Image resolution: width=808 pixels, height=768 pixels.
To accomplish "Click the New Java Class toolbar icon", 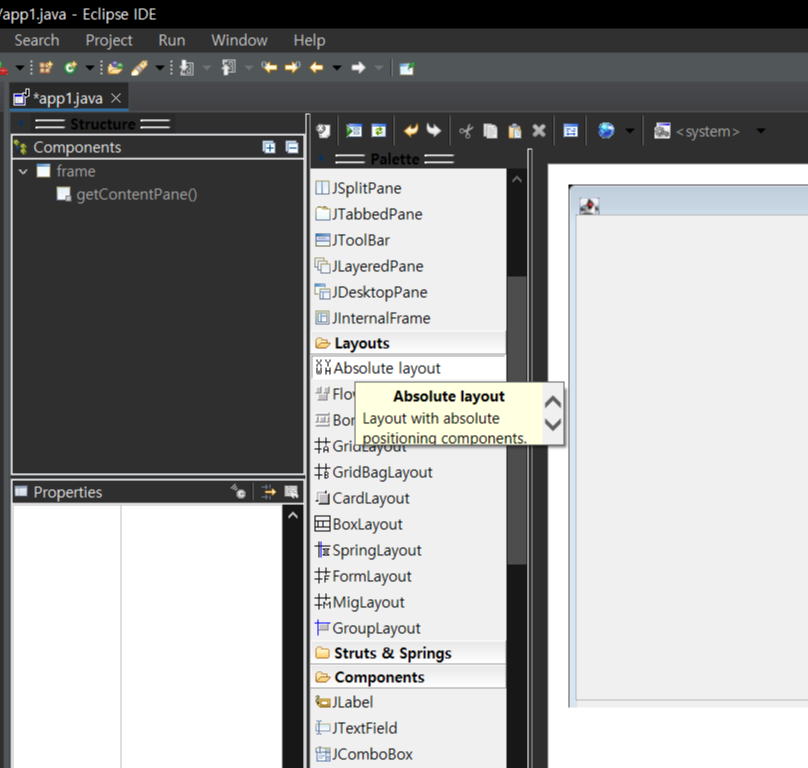I will click(x=71, y=68).
